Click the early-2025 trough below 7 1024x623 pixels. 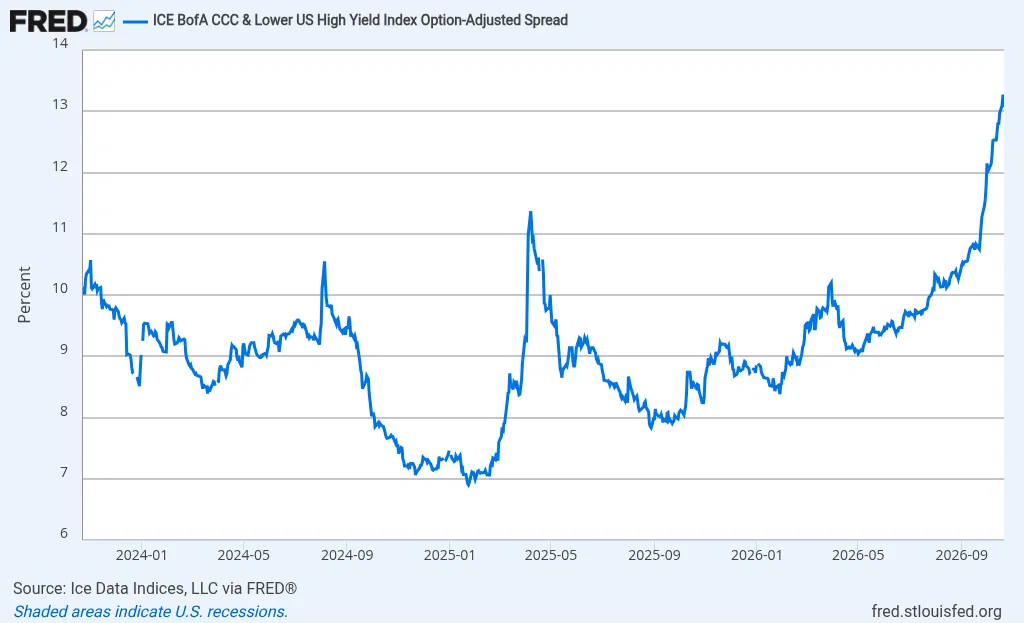468,484
